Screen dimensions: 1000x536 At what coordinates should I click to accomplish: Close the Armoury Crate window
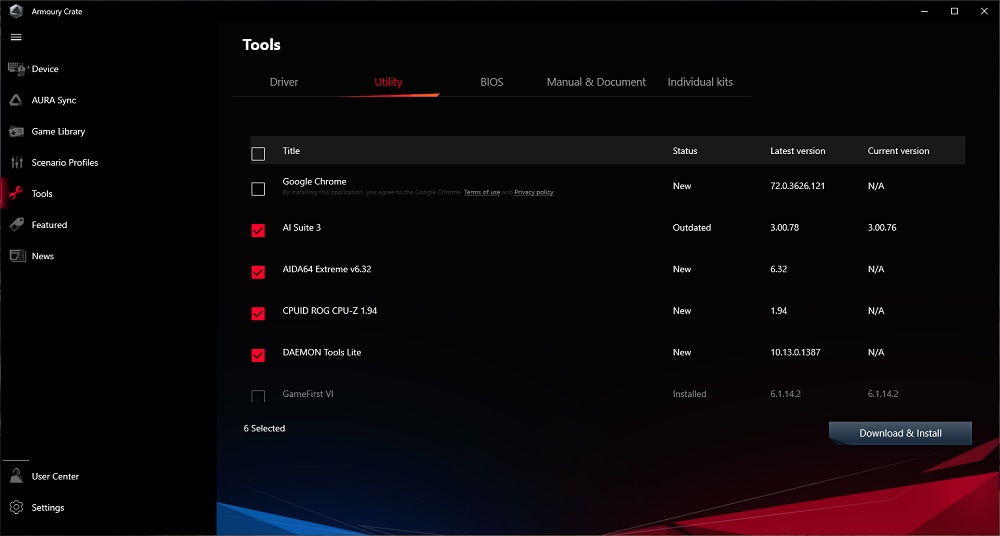(x=983, y=11)
